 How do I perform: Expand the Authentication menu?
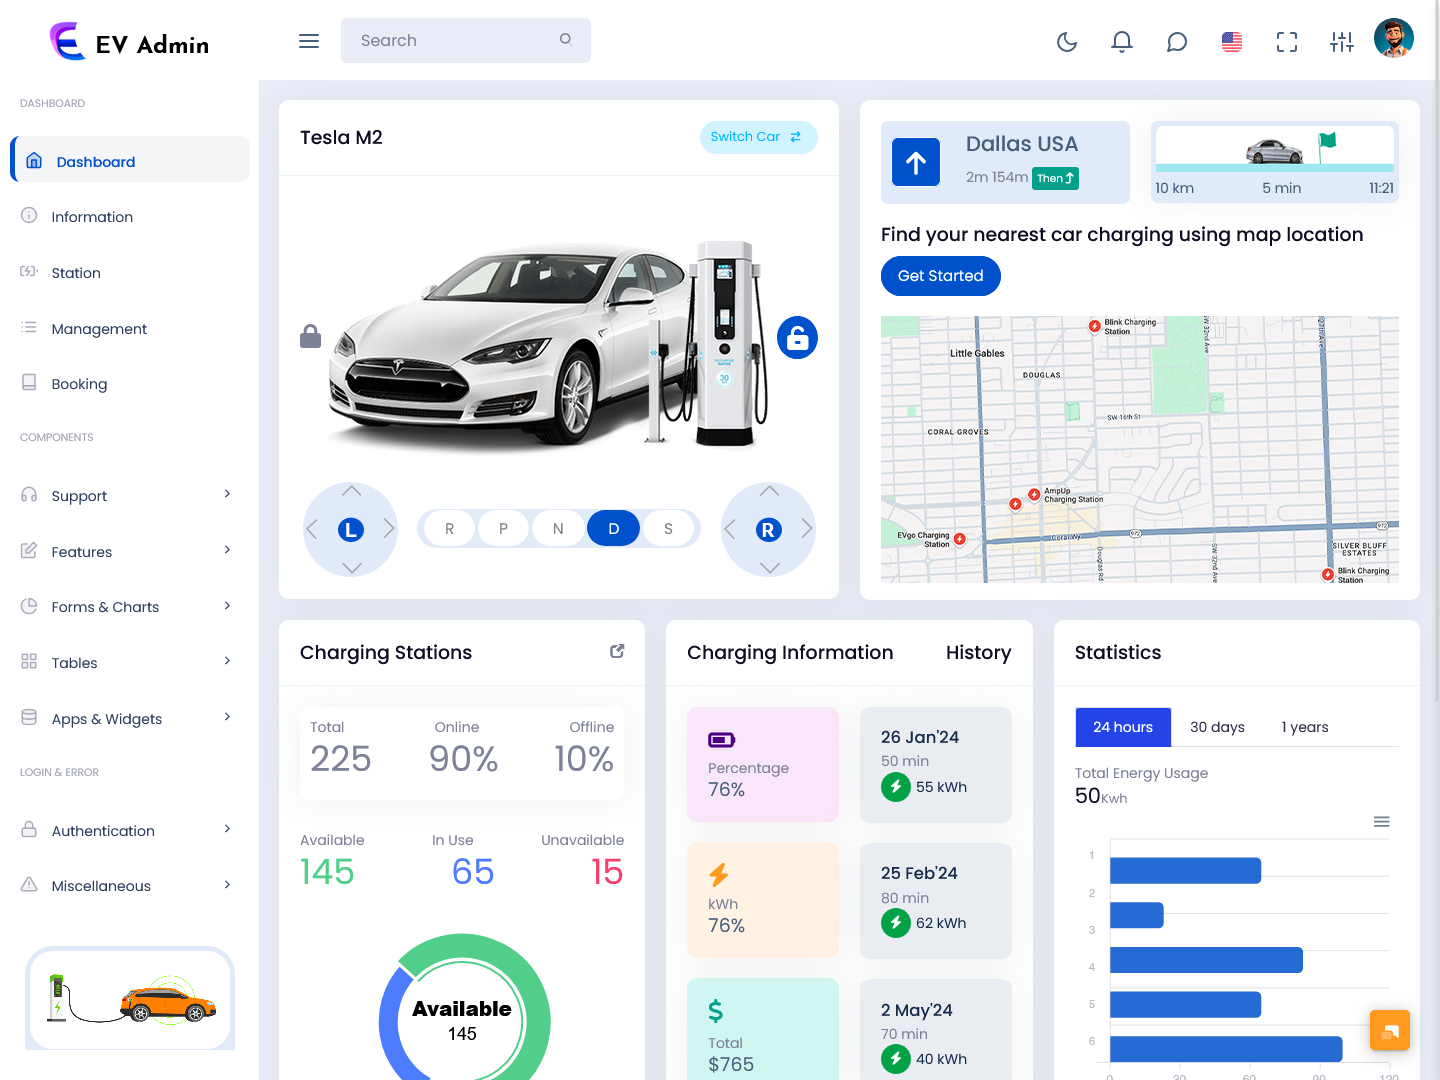click(130, 830)
